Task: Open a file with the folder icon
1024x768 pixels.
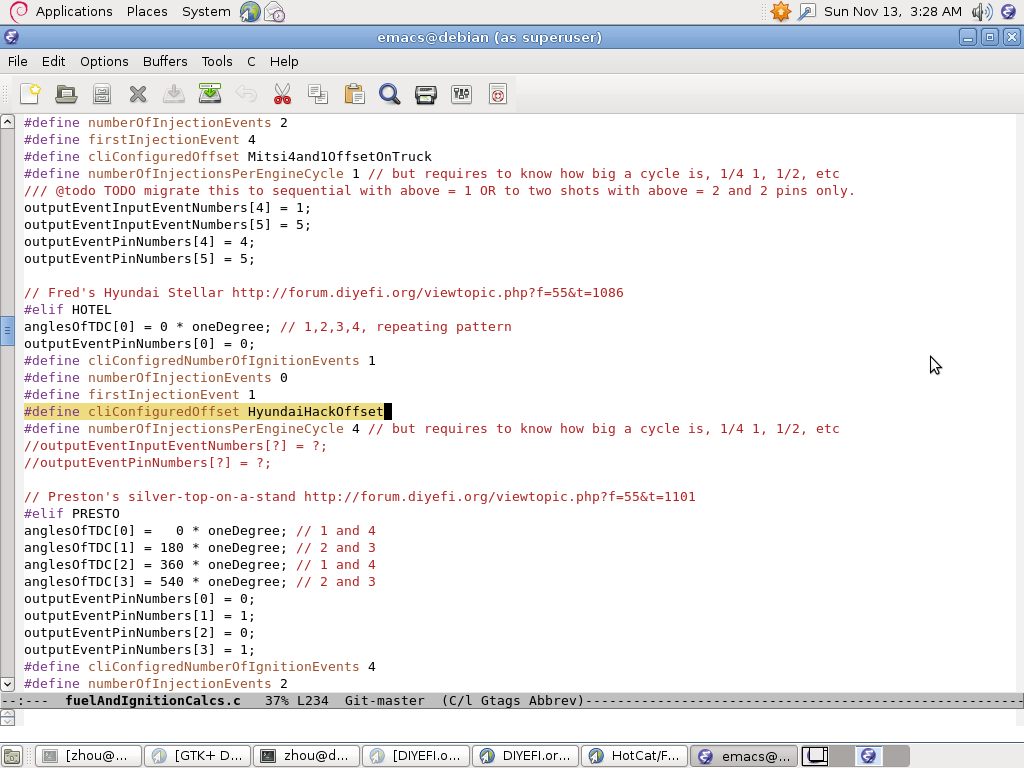Action: [x=66, y=94]
